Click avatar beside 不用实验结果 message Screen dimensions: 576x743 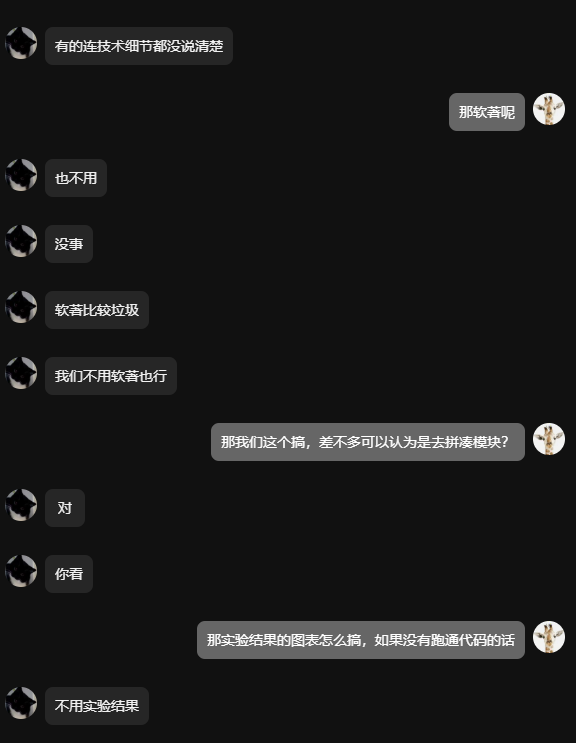coord(21,703)
